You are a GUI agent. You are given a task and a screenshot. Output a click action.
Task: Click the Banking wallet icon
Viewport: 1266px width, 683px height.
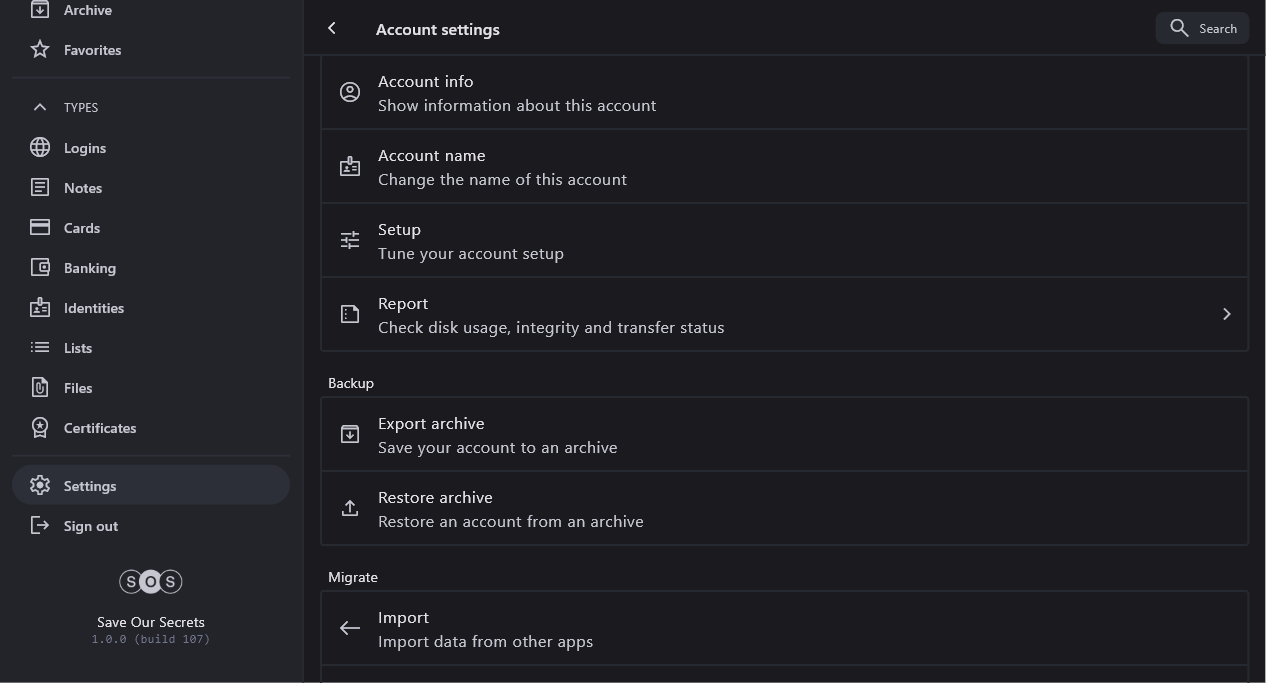(40, 268)
